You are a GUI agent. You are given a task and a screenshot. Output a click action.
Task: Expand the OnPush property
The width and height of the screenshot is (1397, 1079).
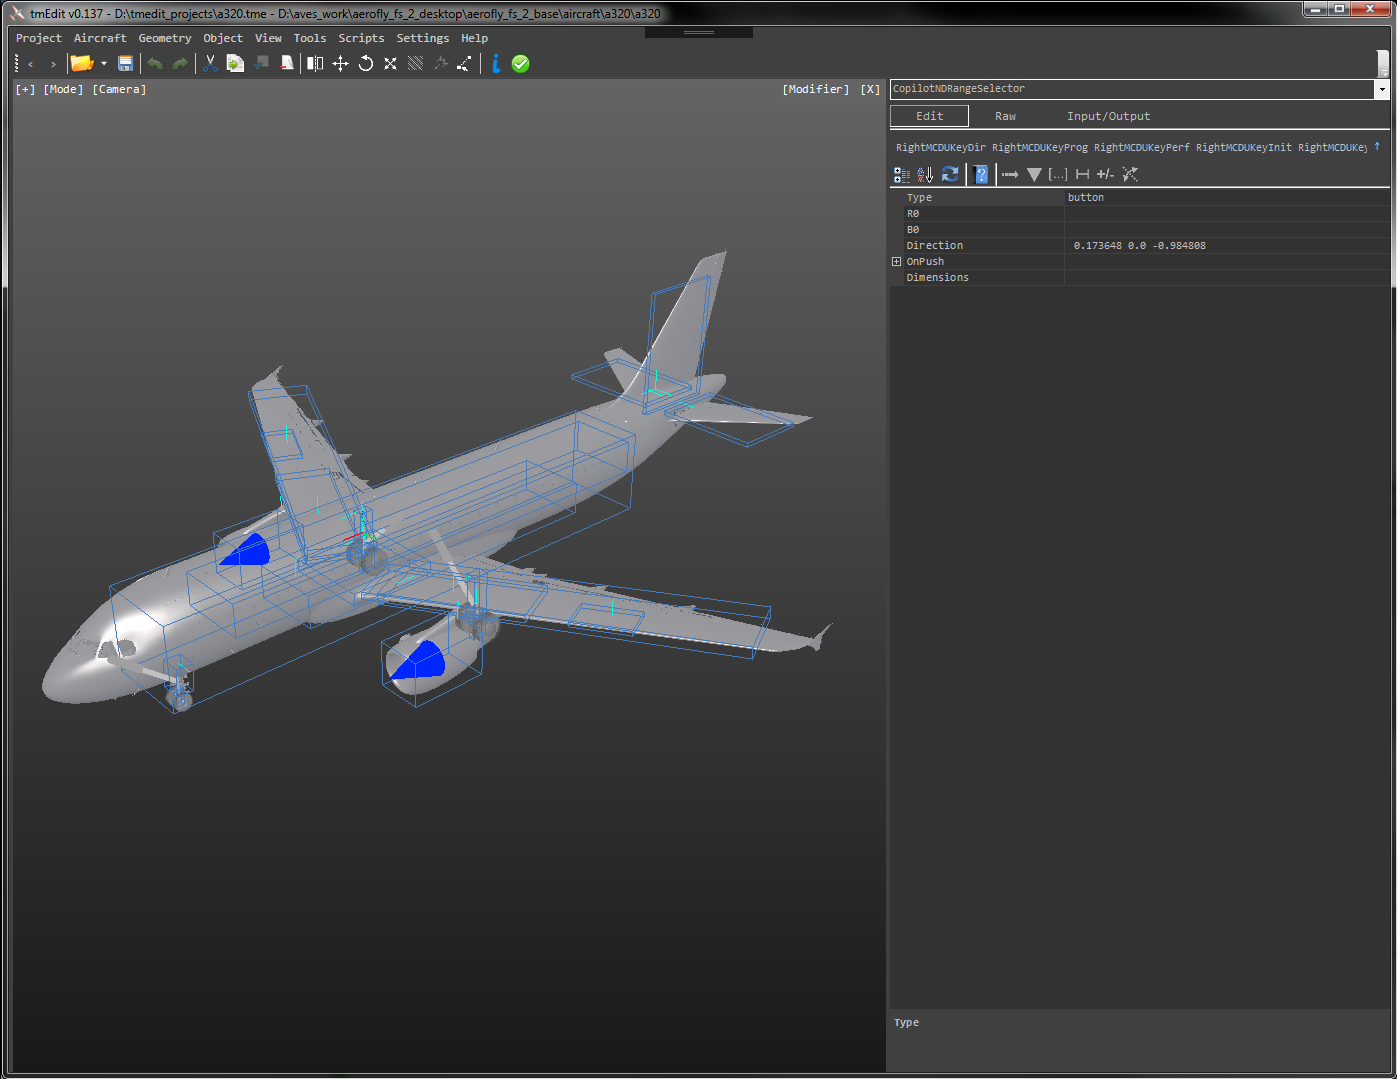pyautogui.click(x=897, y=261)
